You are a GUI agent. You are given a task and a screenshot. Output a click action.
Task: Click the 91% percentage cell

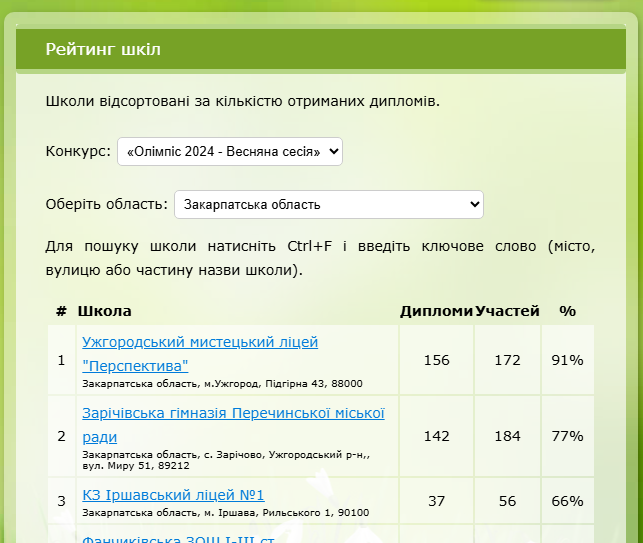click(x=567, y=360)
